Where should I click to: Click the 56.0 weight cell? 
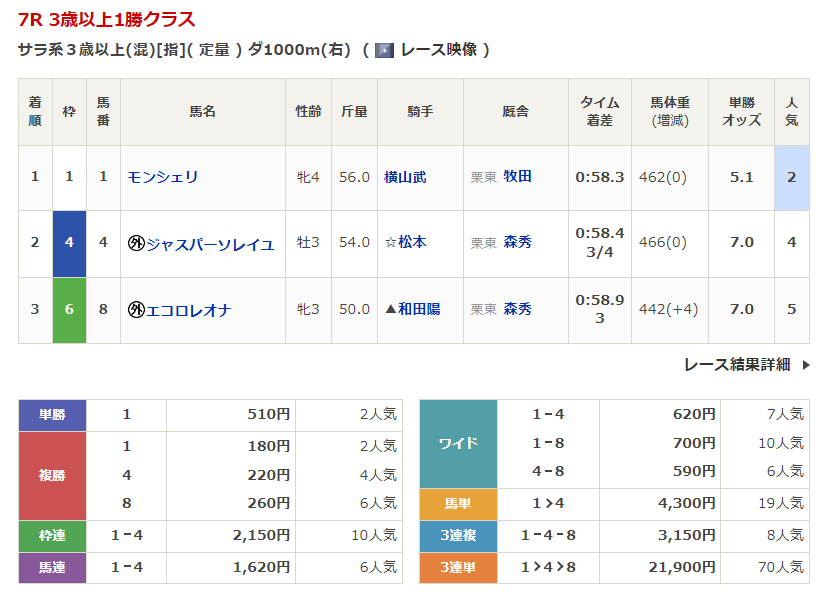pyautogui.click(x=355, y=177)
